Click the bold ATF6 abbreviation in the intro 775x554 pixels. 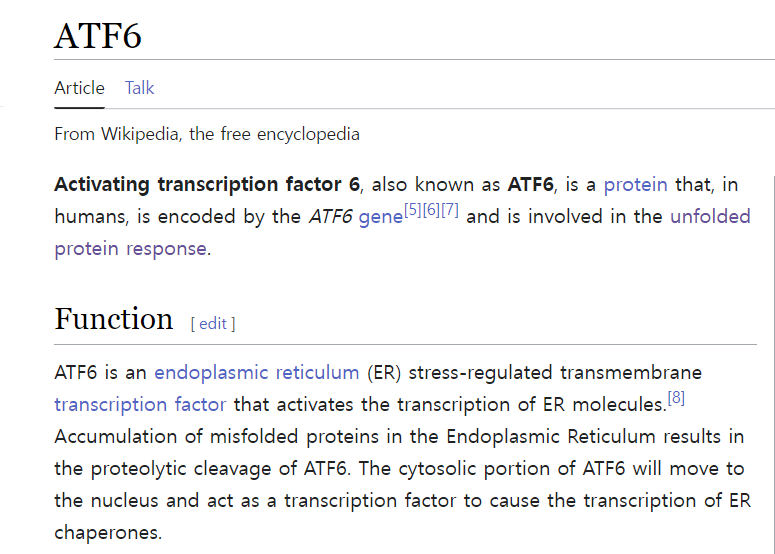(x=531, y=185)
